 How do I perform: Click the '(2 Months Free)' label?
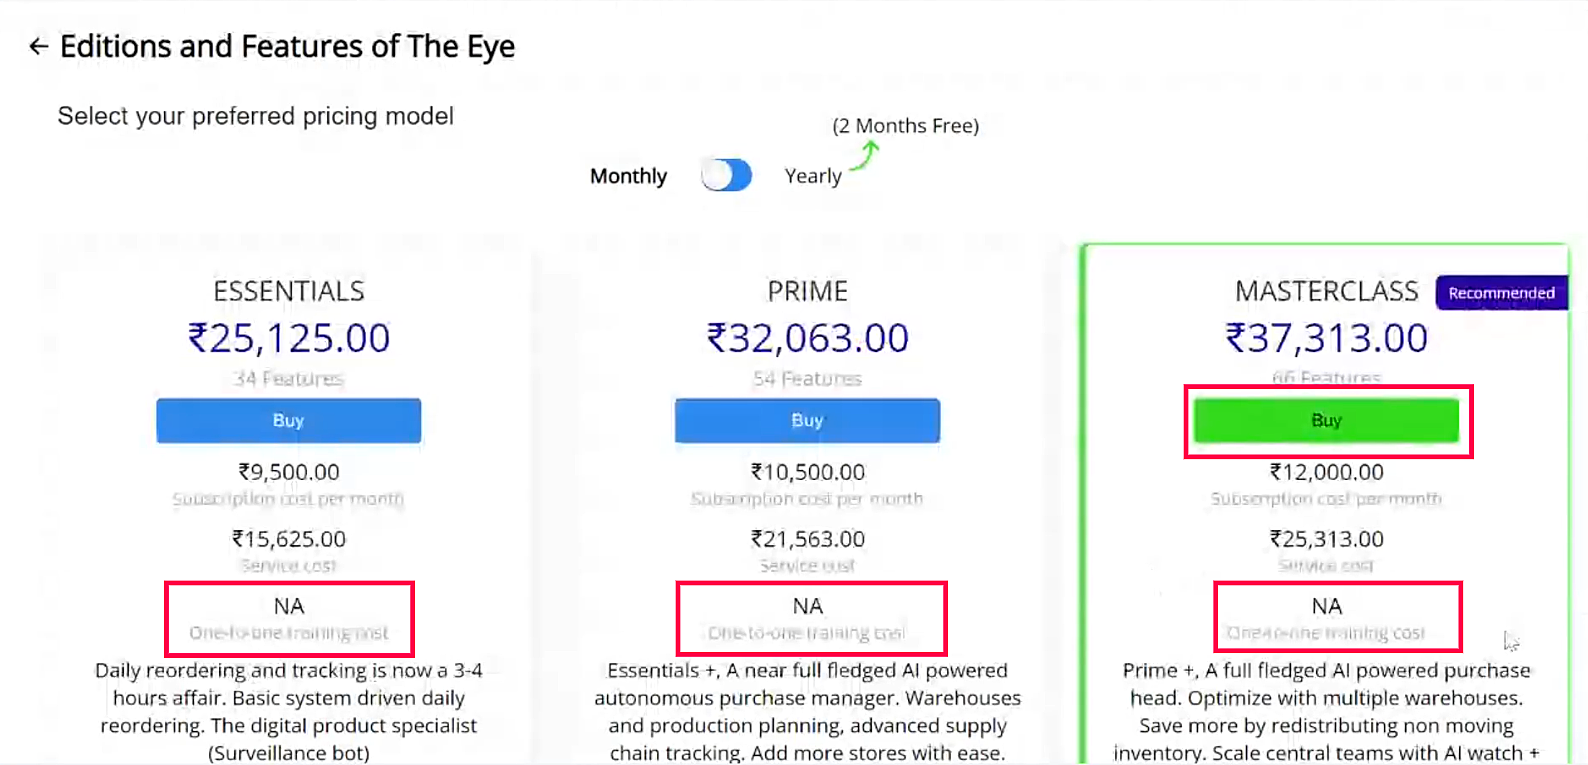point(905,126)
